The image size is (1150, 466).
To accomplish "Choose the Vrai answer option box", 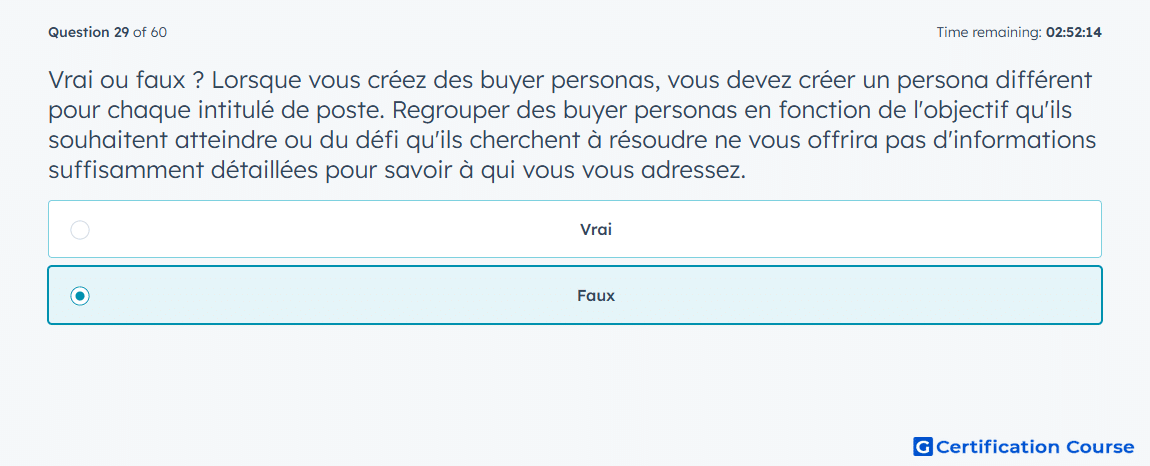I will tap(574, 229).
